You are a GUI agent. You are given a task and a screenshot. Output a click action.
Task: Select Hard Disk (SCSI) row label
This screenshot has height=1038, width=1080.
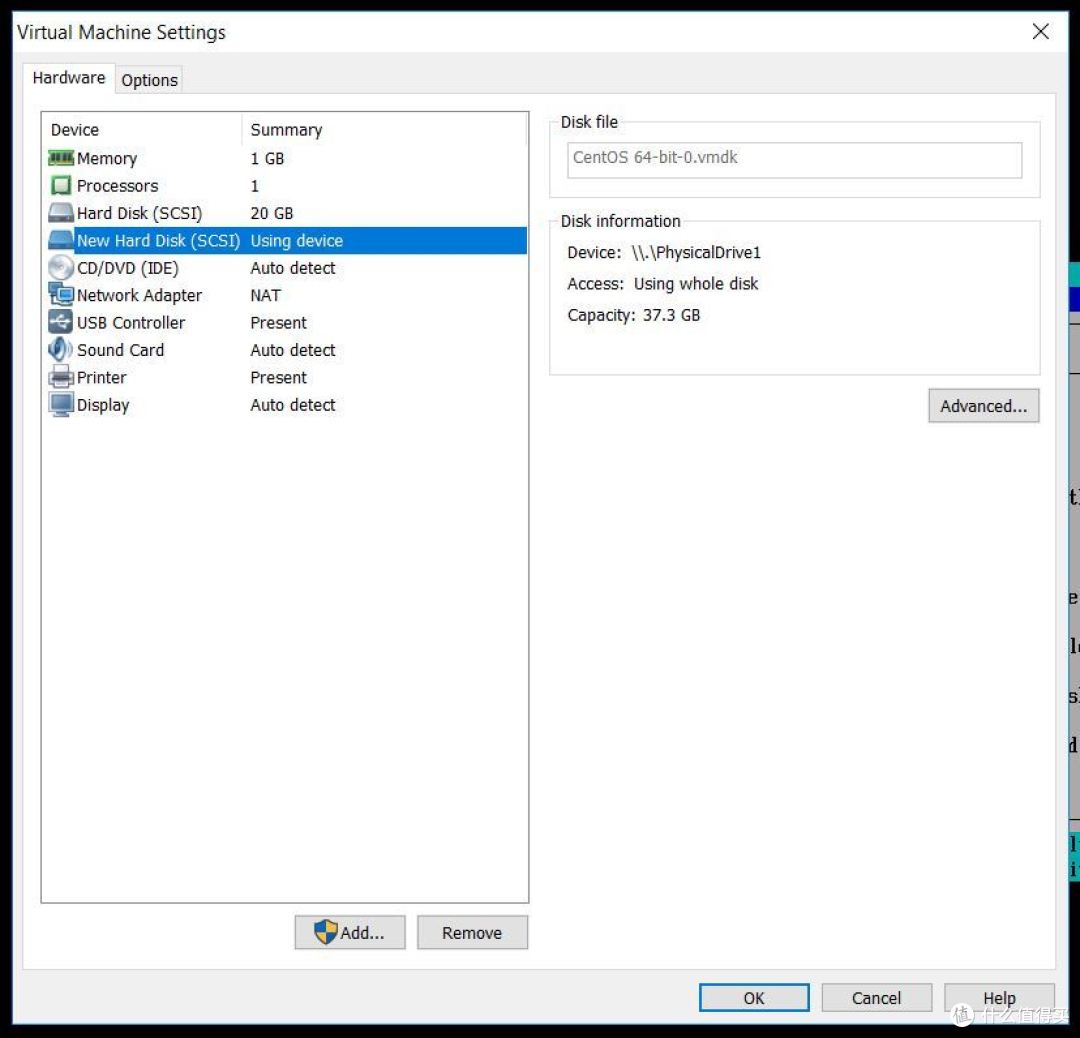click(x=140, y=214)
